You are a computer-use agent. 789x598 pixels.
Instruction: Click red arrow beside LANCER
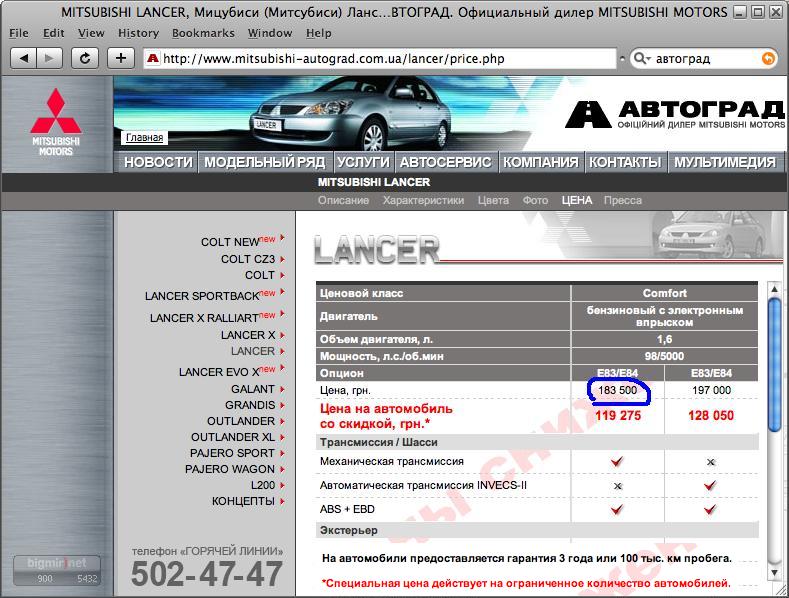(x=282, y=351)
